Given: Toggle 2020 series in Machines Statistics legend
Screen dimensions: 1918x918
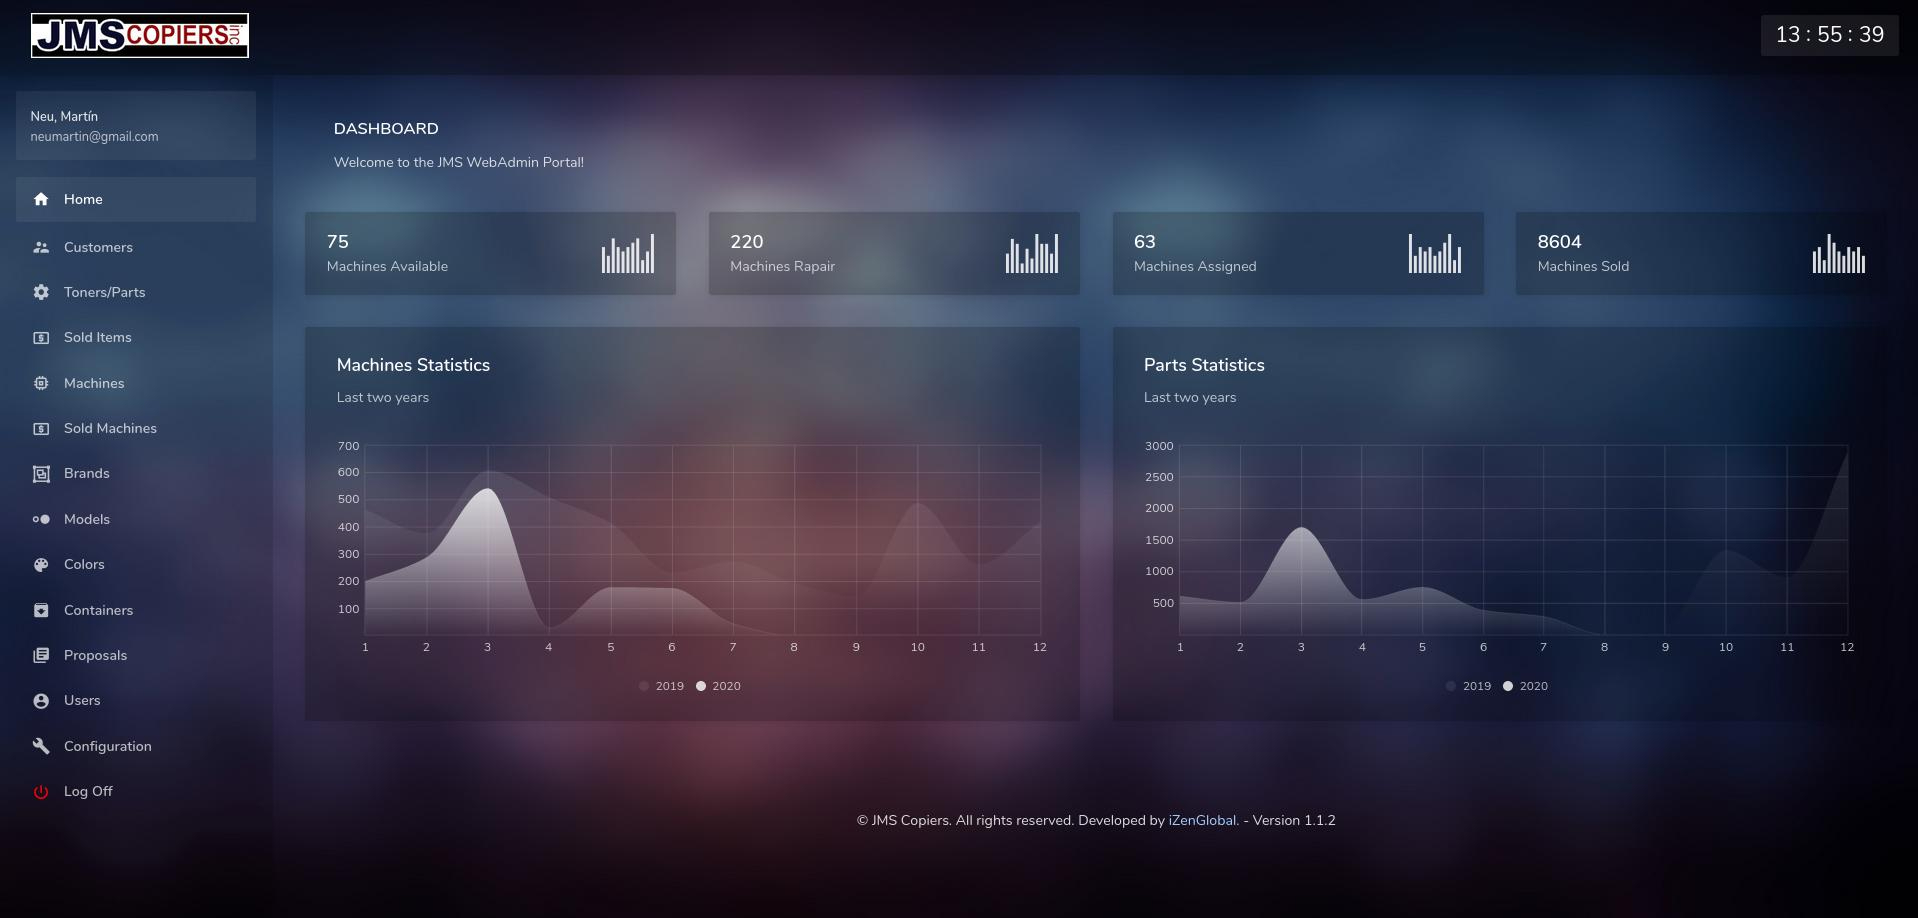Looking at the screenshot, I should (x=718, y=686).
